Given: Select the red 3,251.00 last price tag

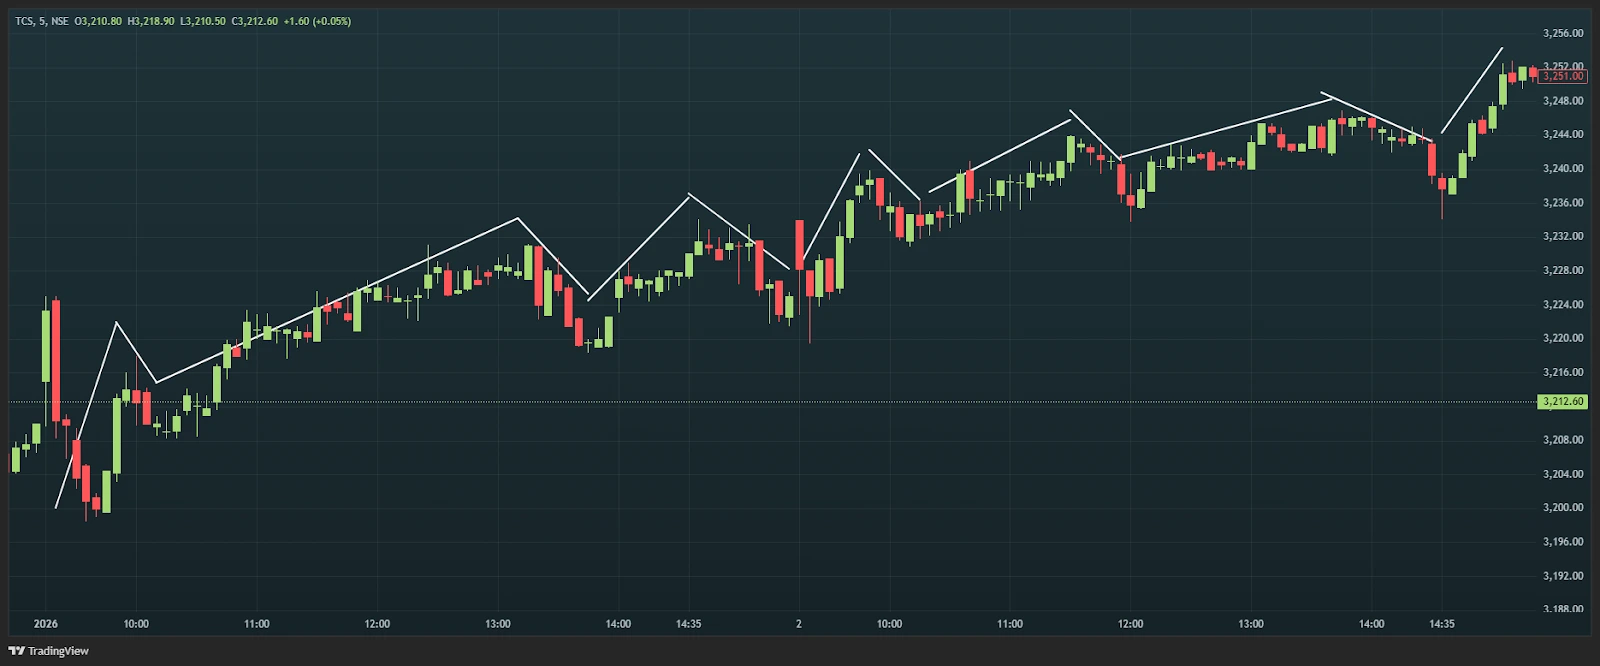Looking at the screenshot, I should (1562, 76).
